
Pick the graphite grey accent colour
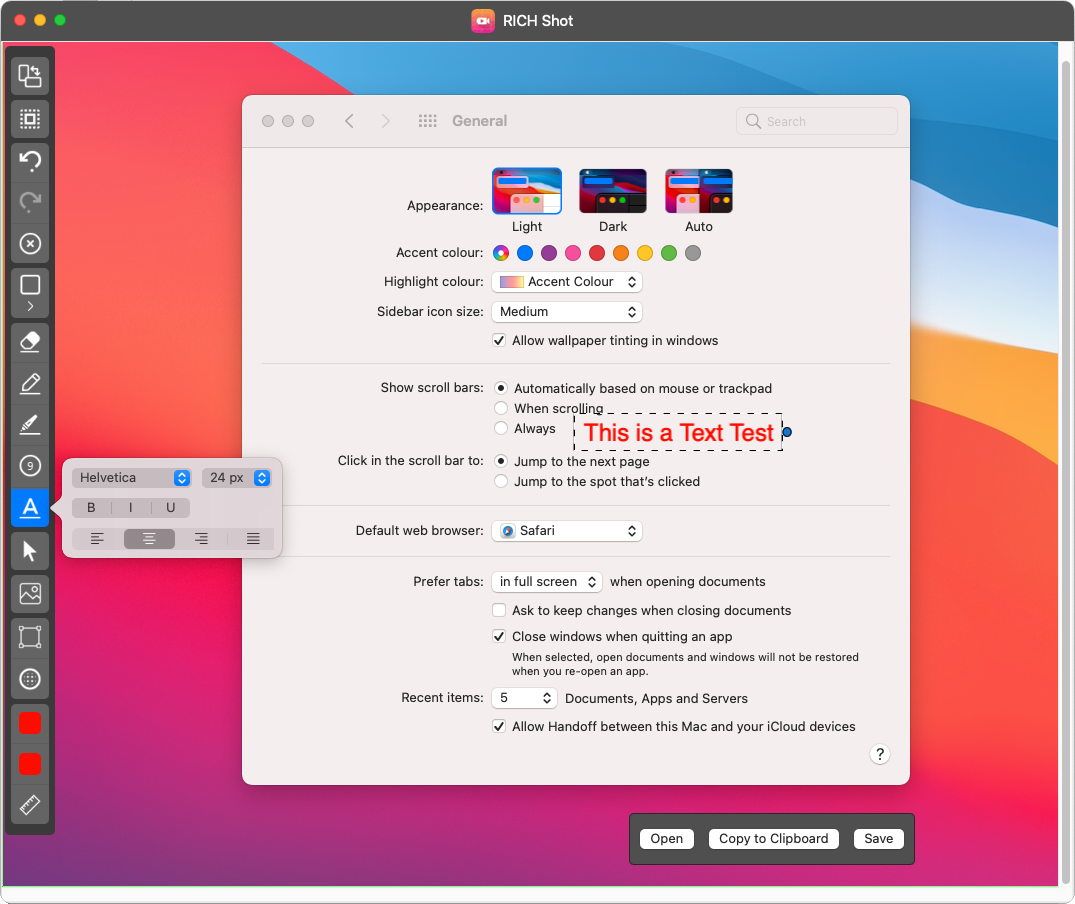(x=693, y=254)
